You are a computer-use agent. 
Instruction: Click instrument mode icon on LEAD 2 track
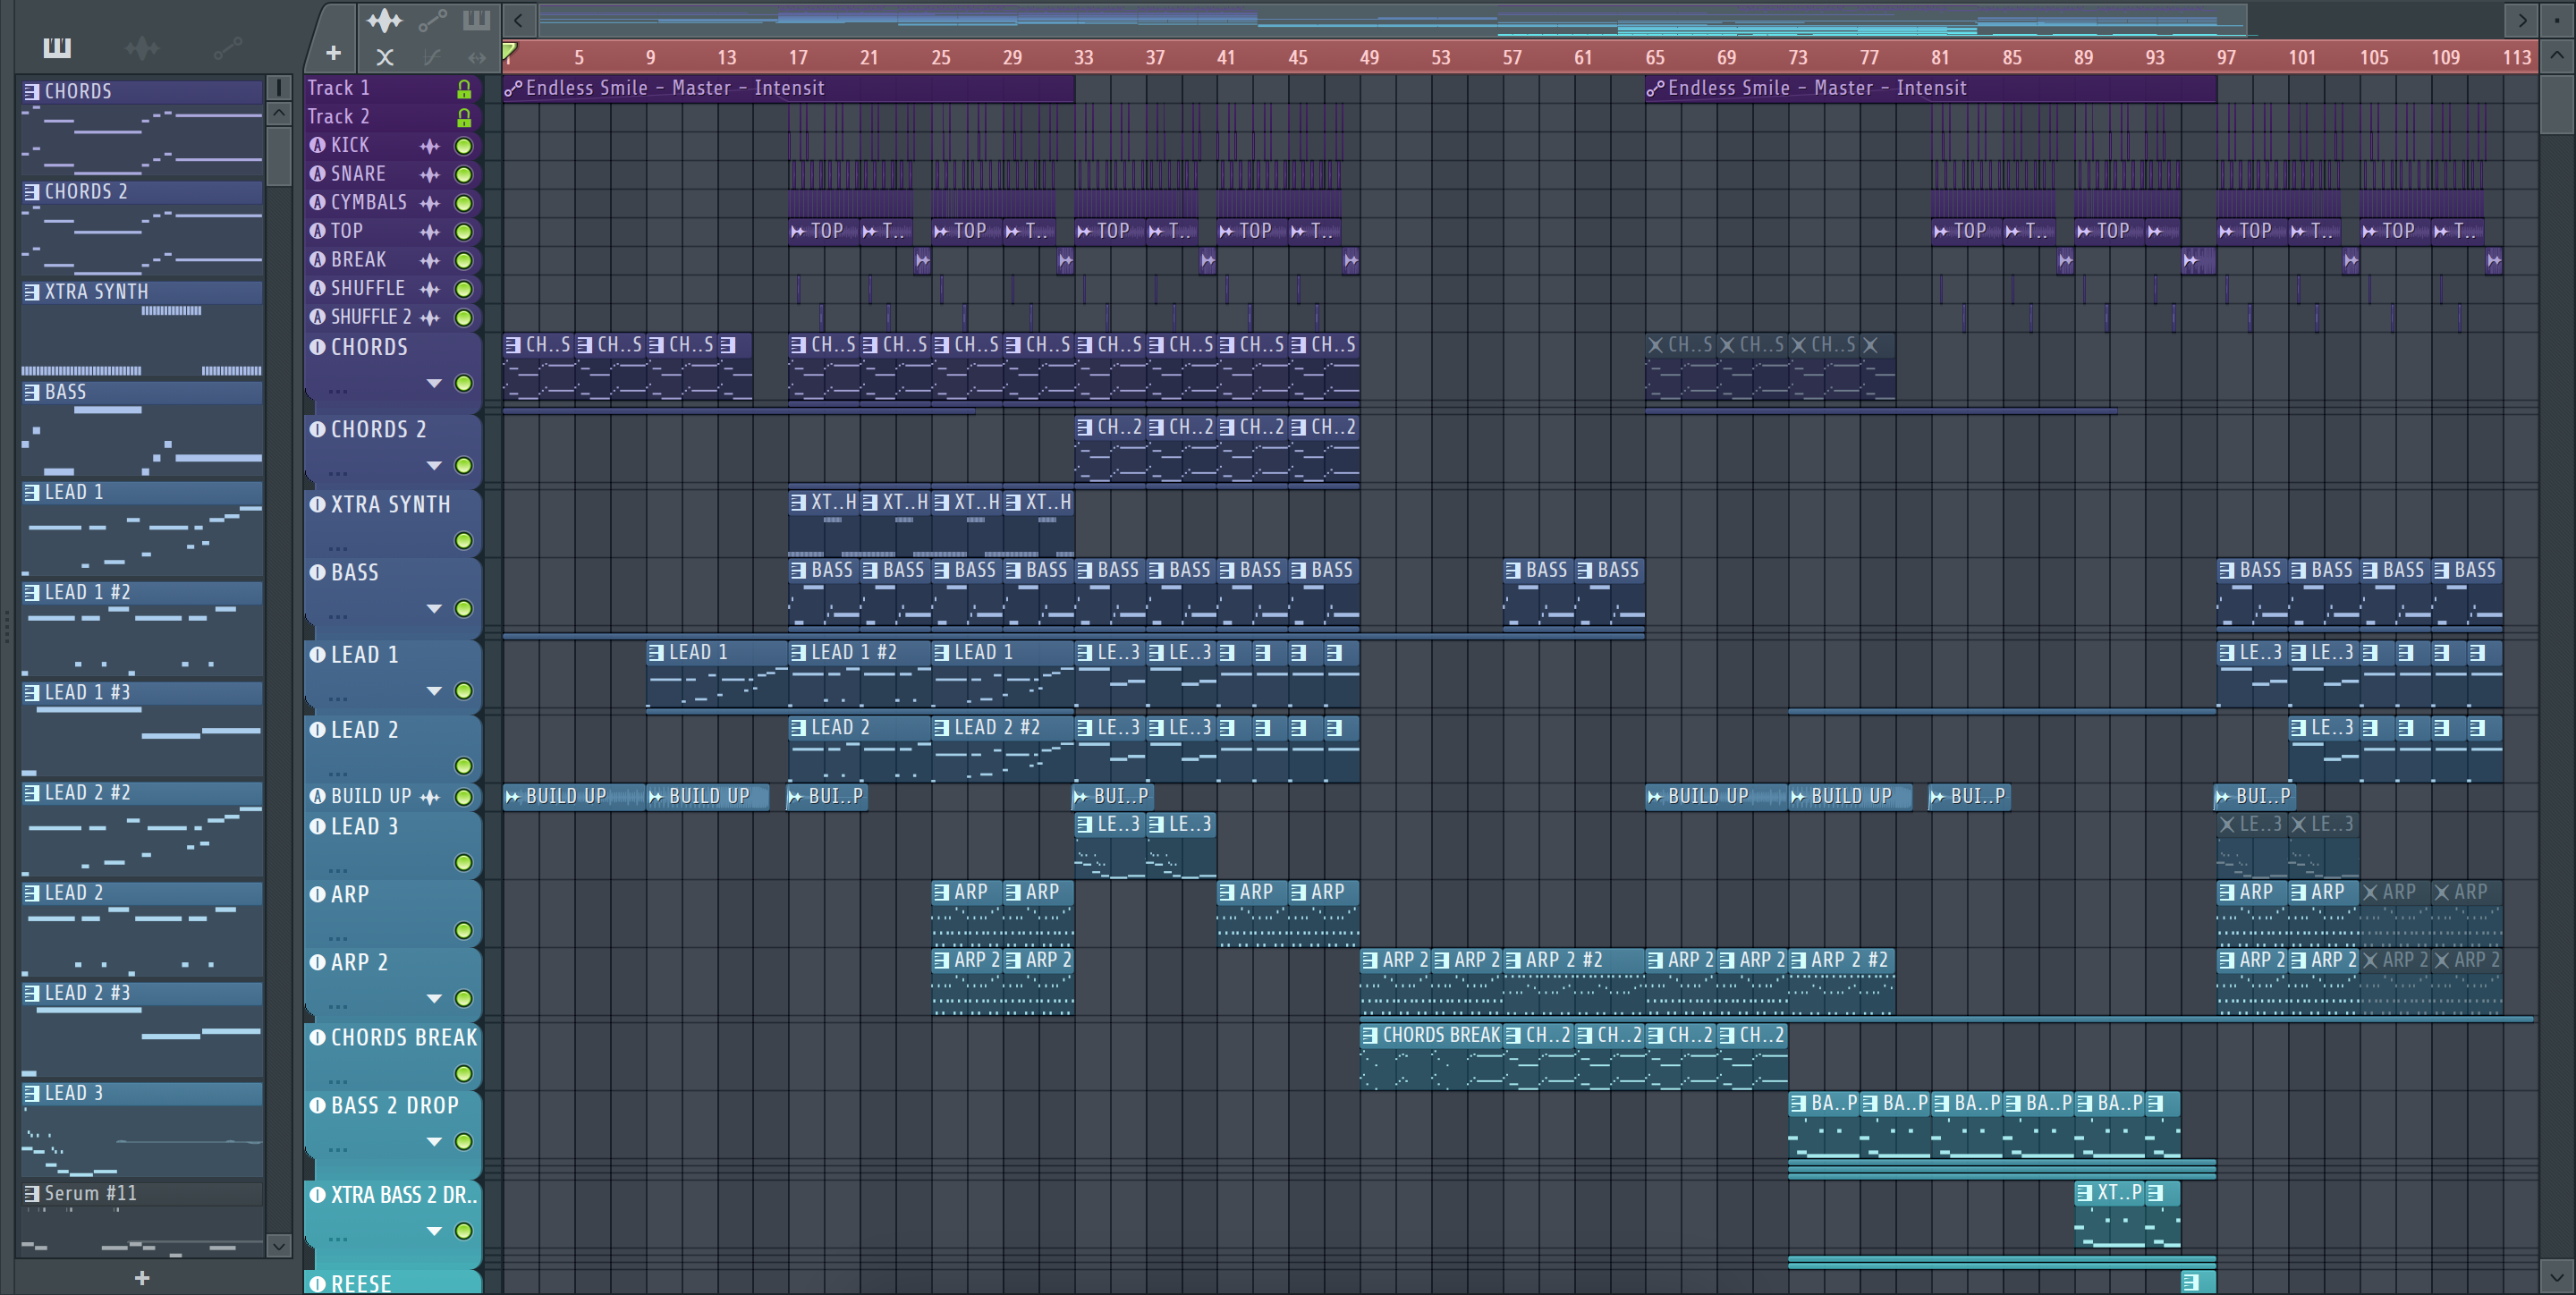click(318, 730)
